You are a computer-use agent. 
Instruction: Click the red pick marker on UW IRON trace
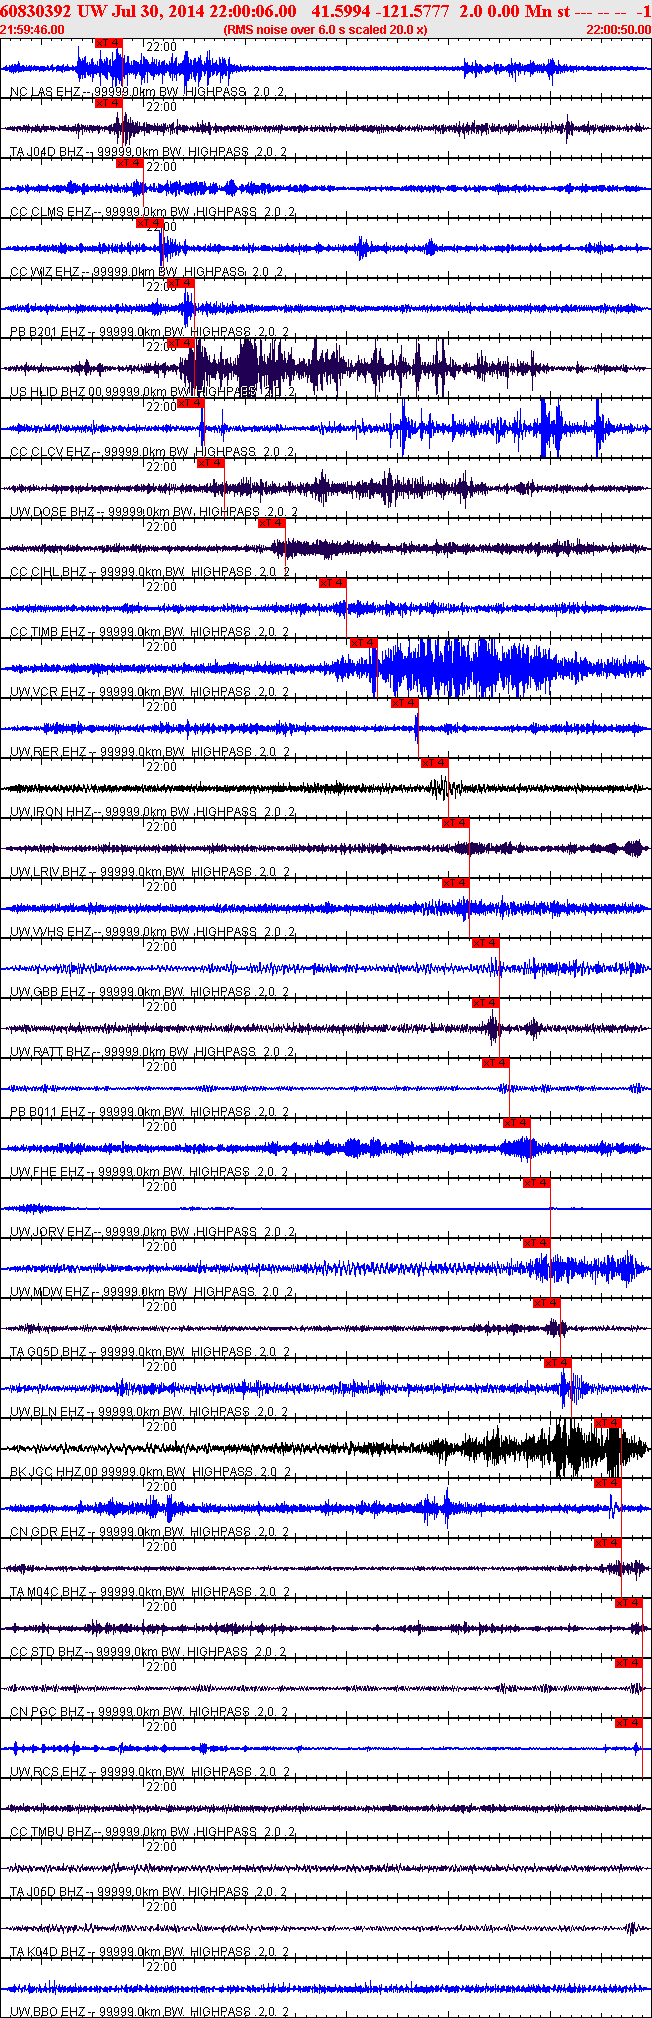click(434, 763)
